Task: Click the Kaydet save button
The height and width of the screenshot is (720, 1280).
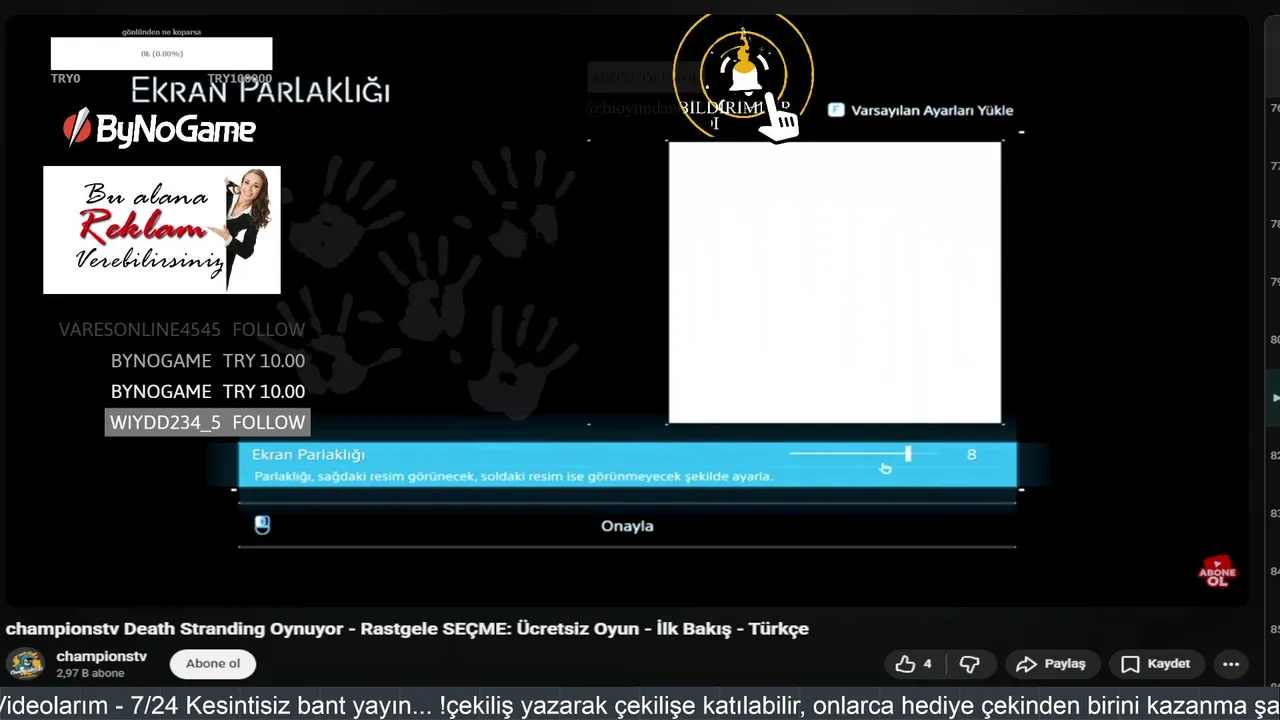Action: pyautogui.click(x=1155, y=664)
